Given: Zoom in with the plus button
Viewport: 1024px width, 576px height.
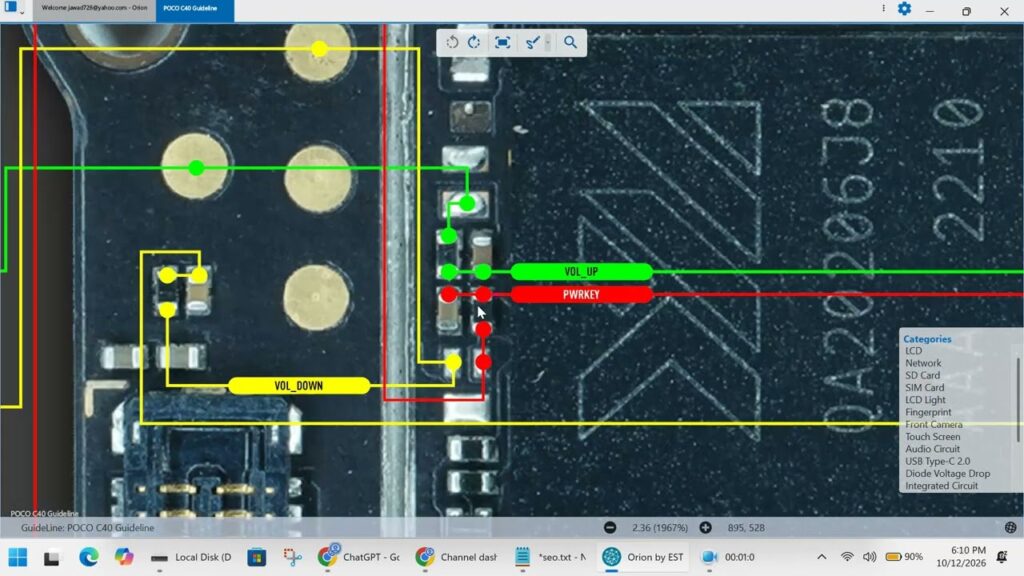Looking at the screenshot, I should click(x=705, y=528).
